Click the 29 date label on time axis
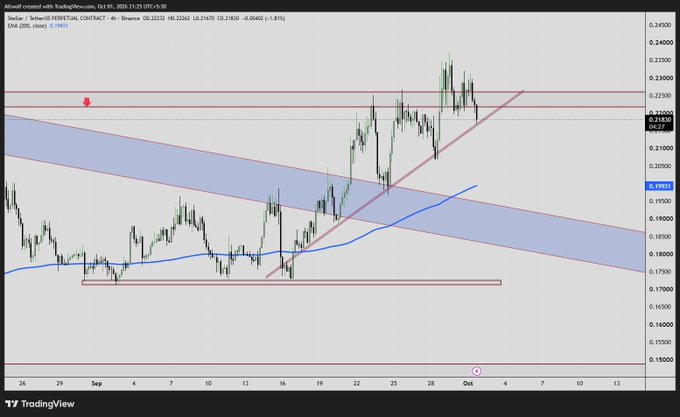 point(59,383)
